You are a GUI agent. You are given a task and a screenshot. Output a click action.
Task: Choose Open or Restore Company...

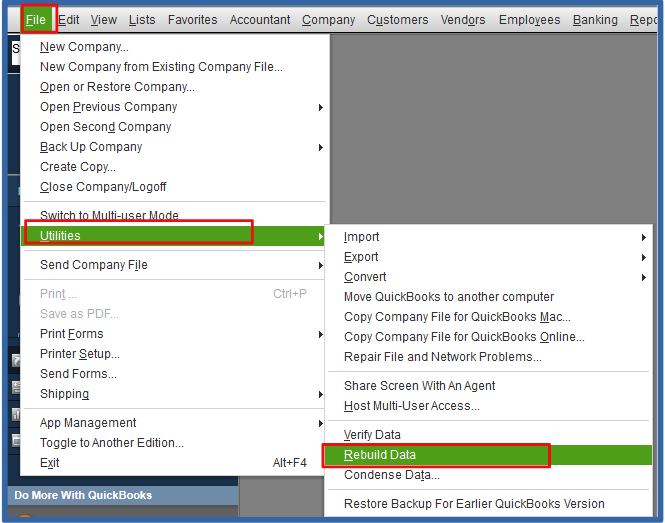(x=174, y=87)
